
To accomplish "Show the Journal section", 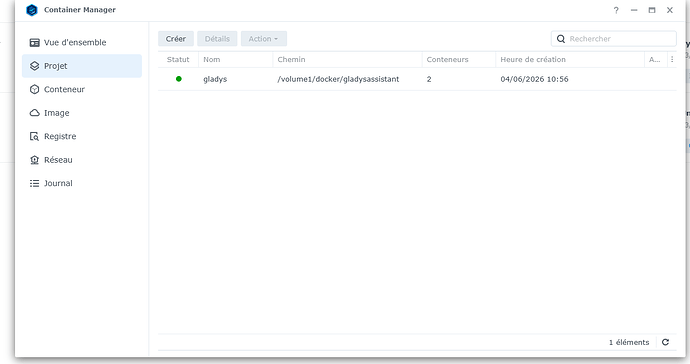I will pyautogui.click(x=82, y=184).
